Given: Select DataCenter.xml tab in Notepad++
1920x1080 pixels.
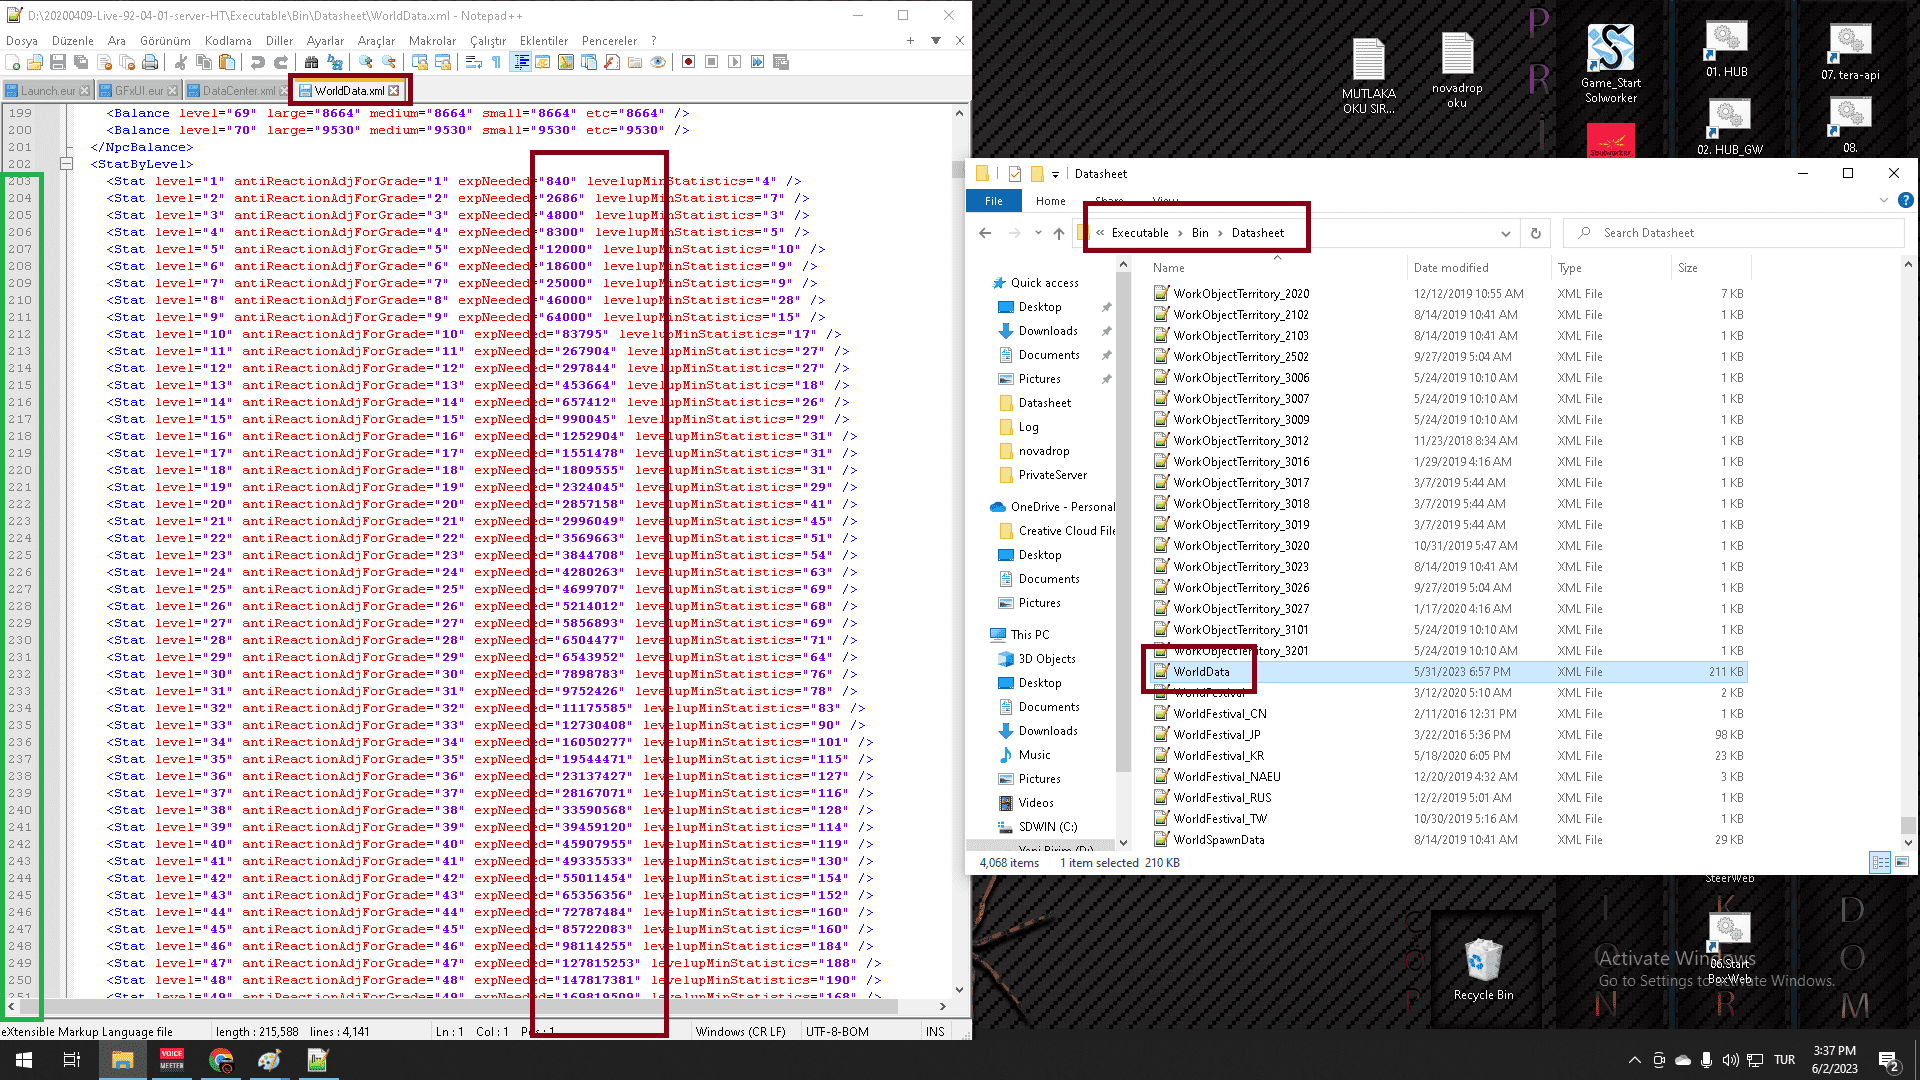Looking at the screenshot, I should coord(235,90).
